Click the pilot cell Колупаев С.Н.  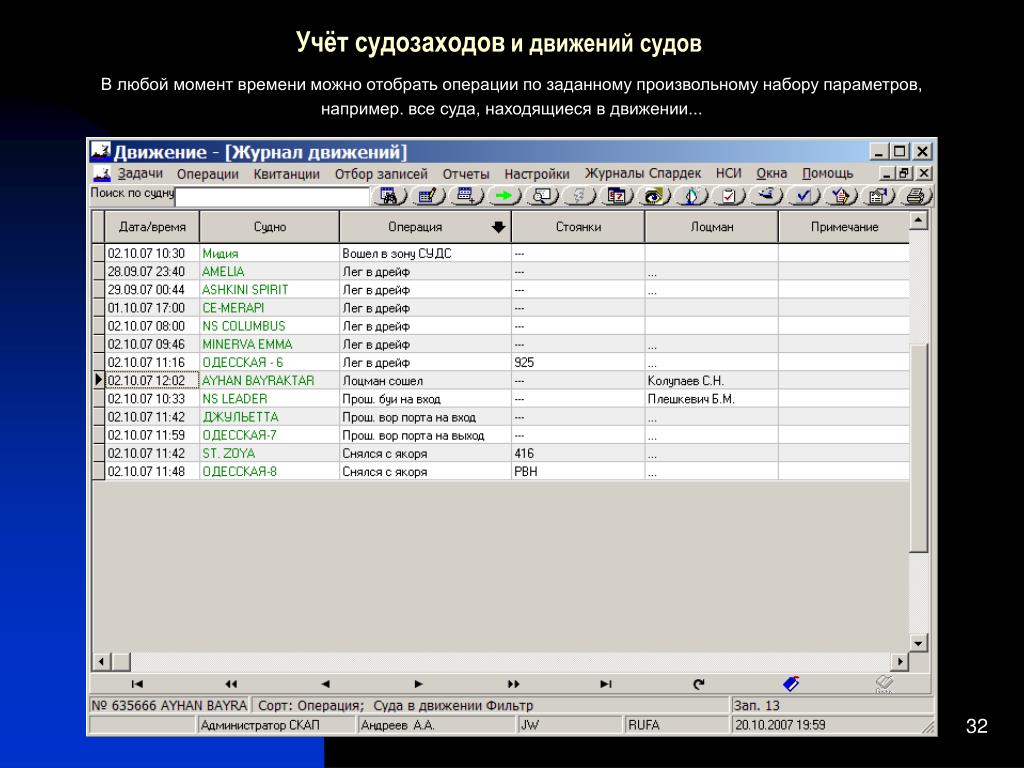point(711,381)
